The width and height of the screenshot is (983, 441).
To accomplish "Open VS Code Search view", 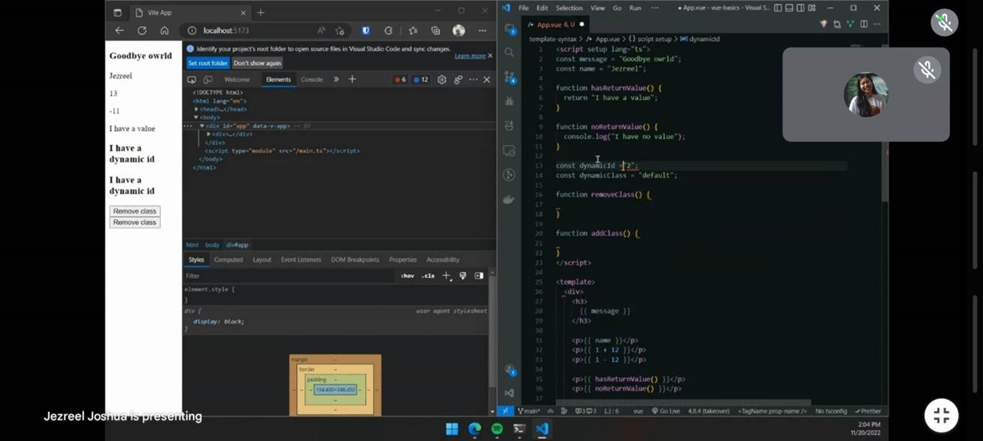I will (x=510, y=52).
